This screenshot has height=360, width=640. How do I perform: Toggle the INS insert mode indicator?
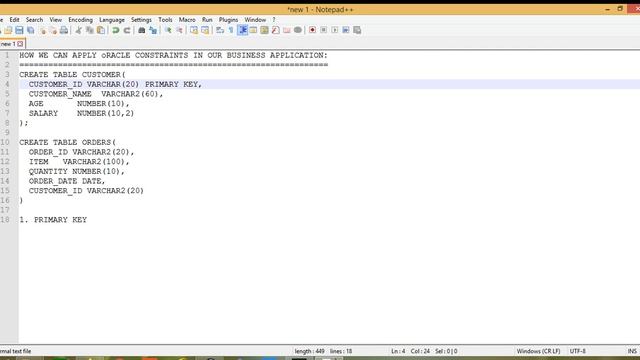(632, 351)
